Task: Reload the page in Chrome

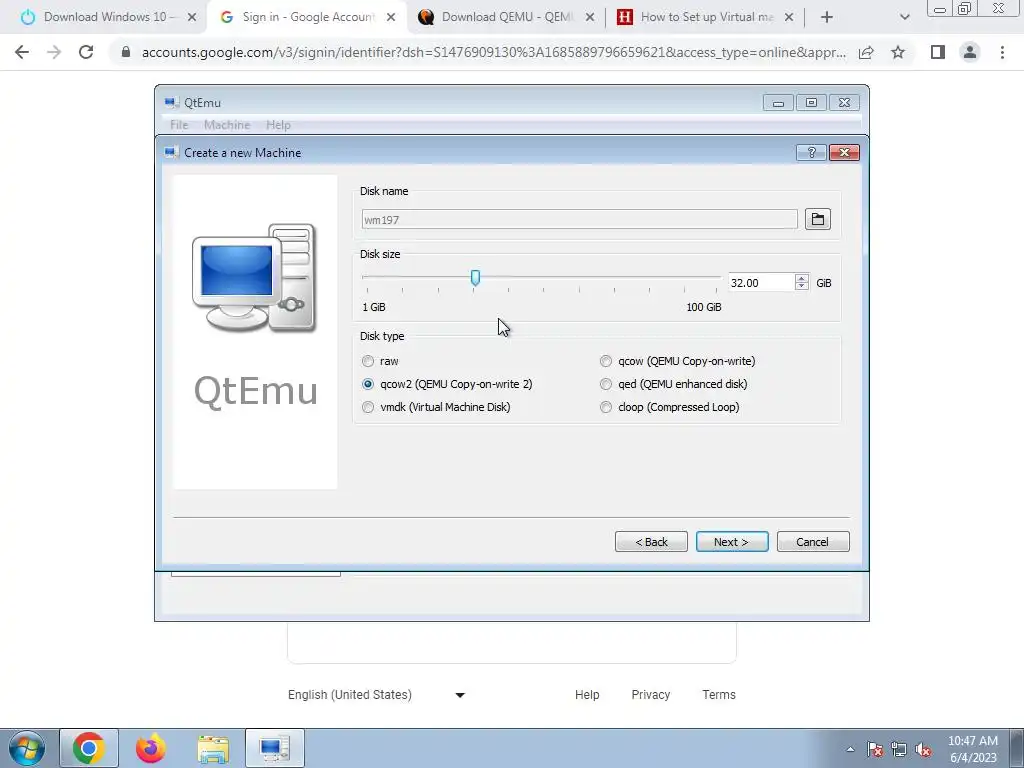Action: [86, 52]
